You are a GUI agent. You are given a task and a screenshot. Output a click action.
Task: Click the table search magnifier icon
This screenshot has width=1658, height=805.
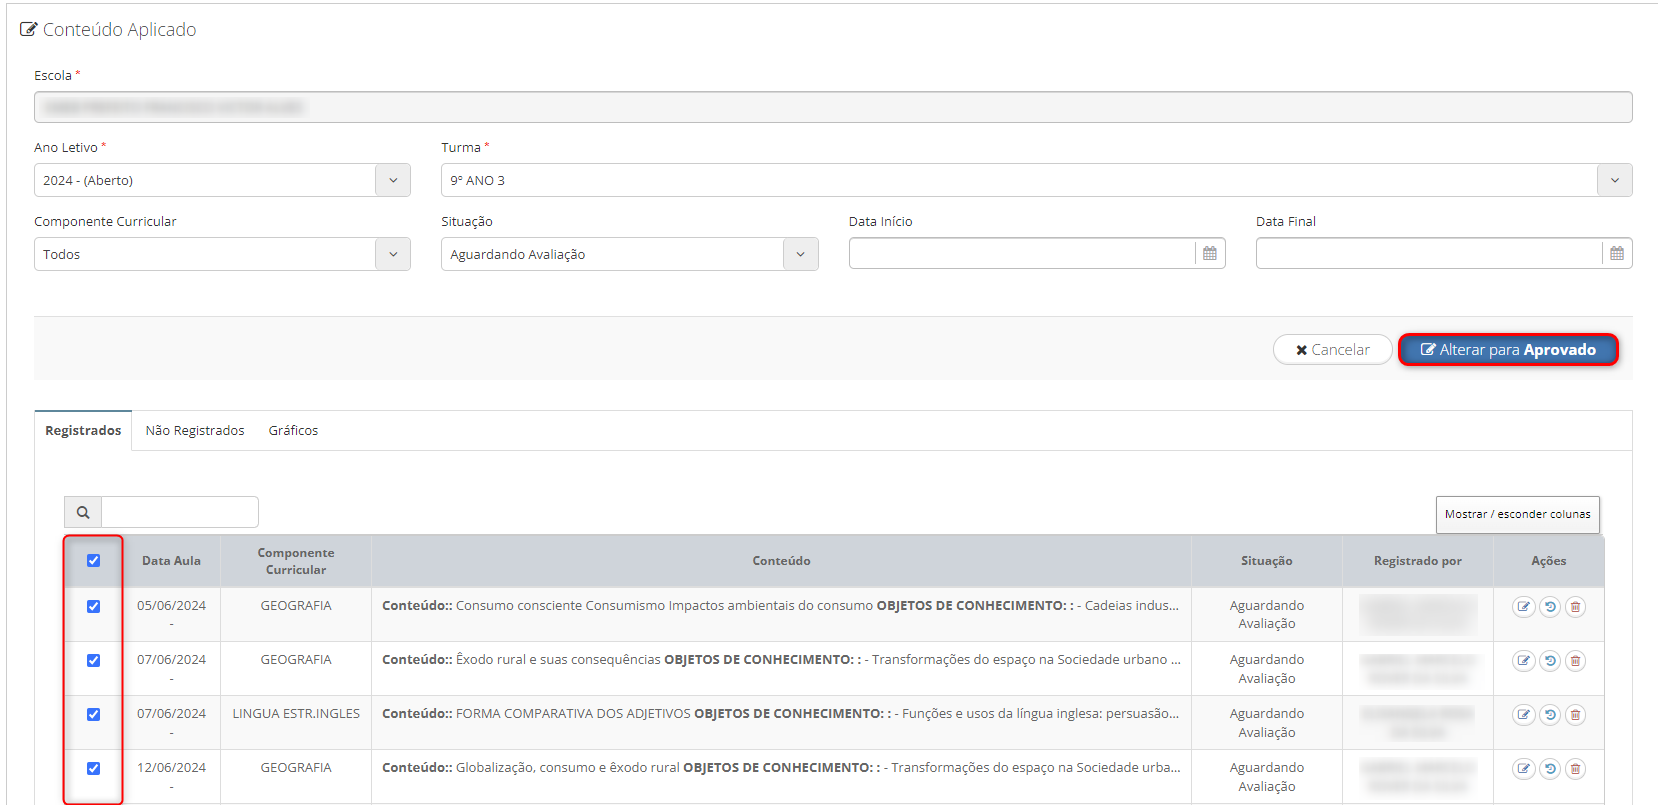pos(83,512)
